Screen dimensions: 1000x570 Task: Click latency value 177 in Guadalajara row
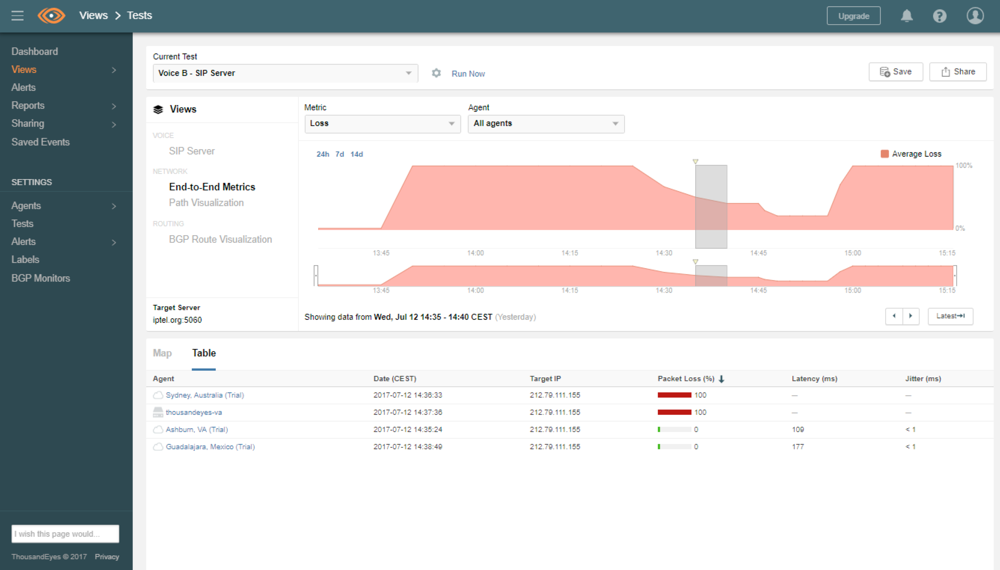[798, 447]
